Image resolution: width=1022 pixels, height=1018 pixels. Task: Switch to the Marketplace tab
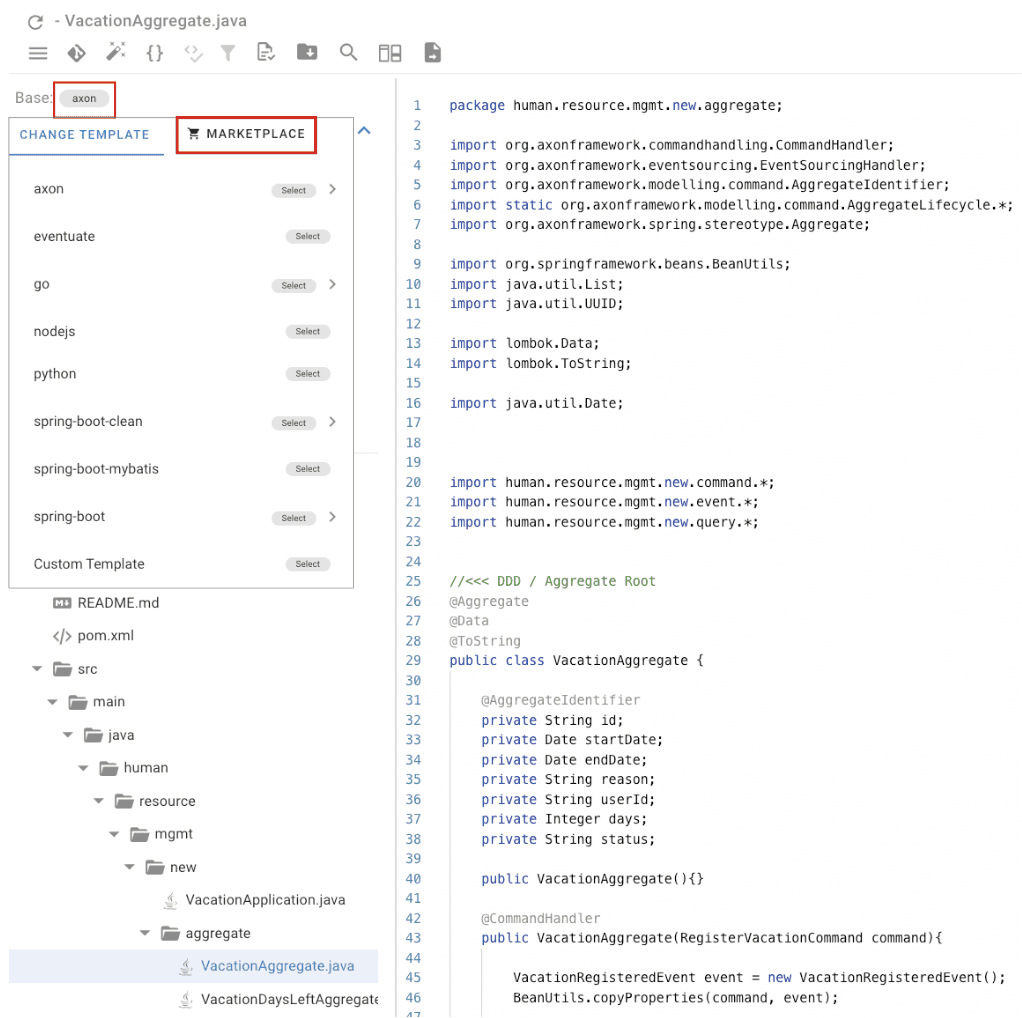pos(246,134)
